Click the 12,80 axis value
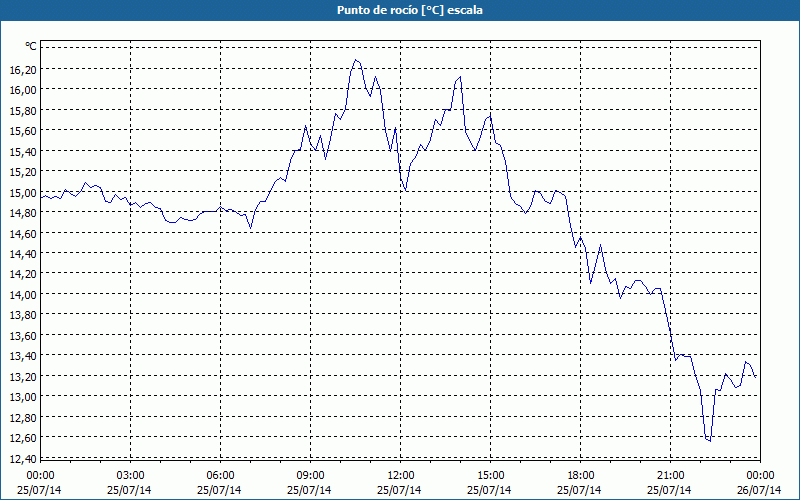This screenshot has width=800, height=500. tap(23, 417)
